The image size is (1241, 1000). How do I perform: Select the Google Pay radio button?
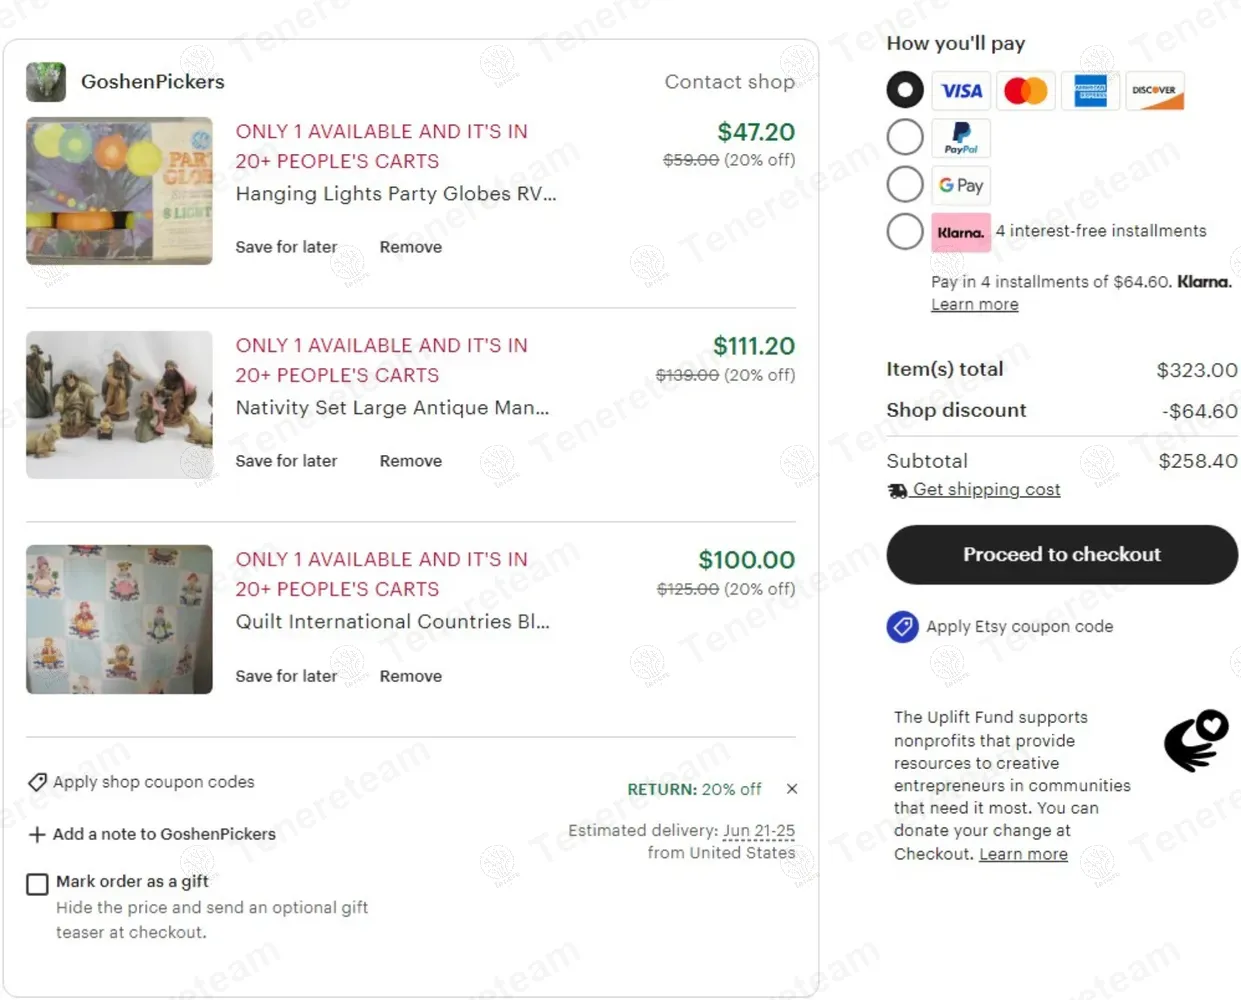pyautogui.click(x=905, y=184)
